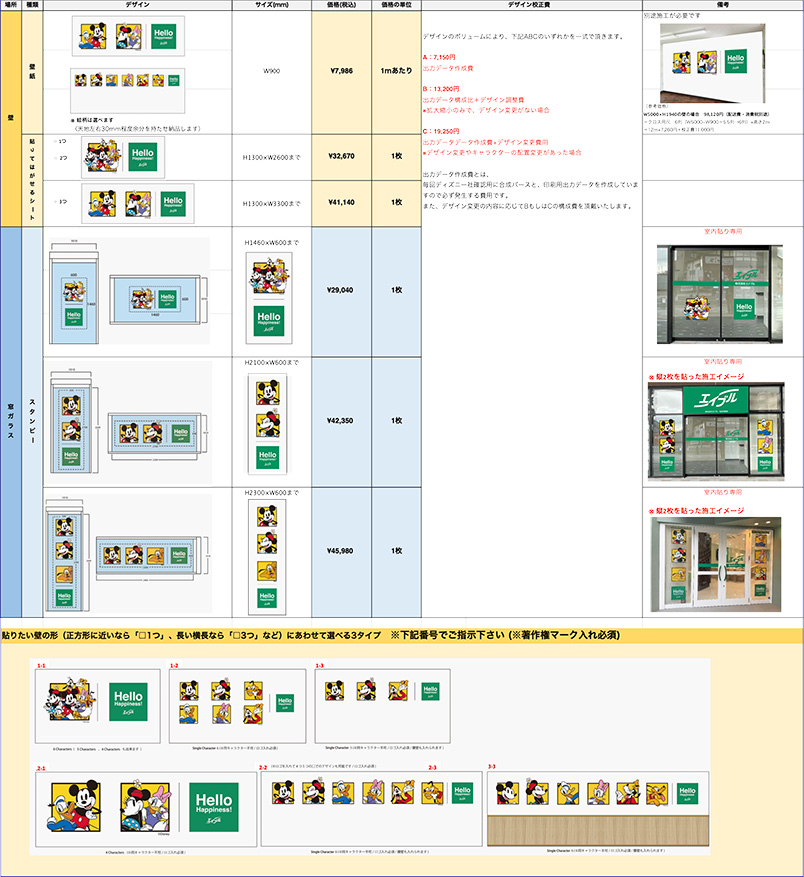Click the デザイン校正費 column header

tap(532, 5)
